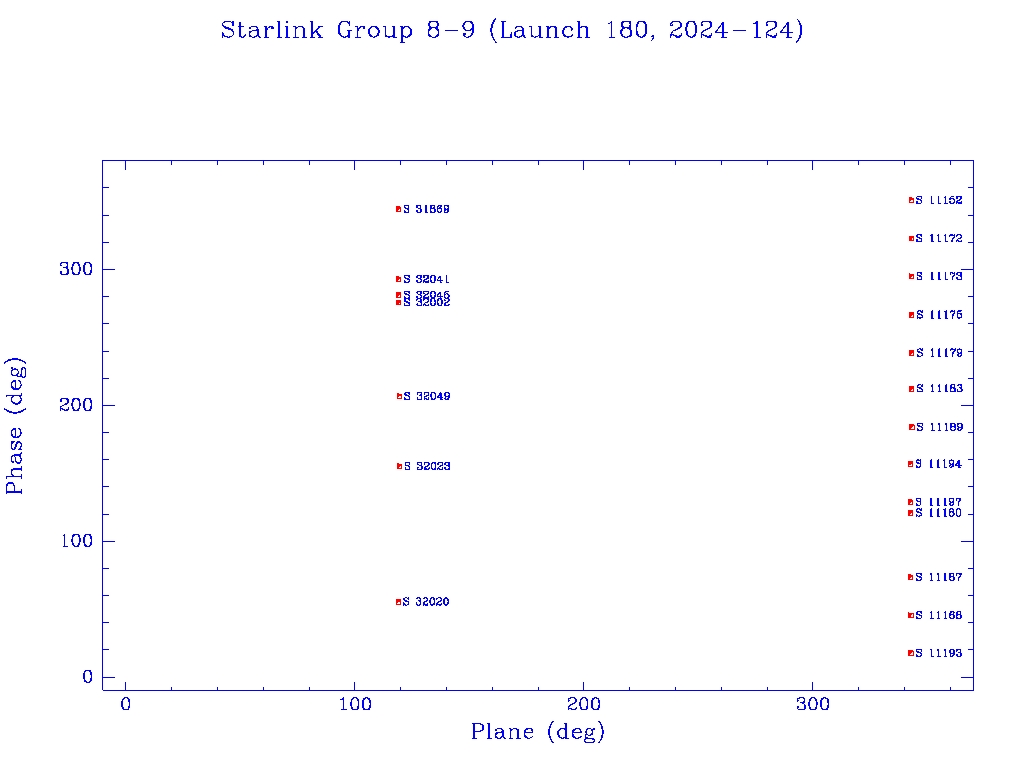This screenshot has width=1024, height=768.
Task: Click the S 32002 satellite label
Action: pos(426,303)
